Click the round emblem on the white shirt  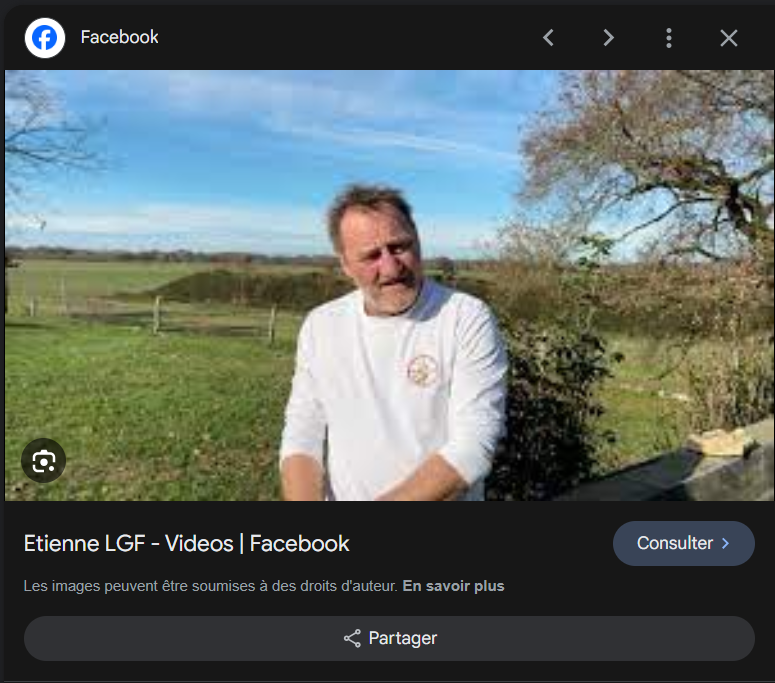pyautogui.click(x=423, y=371)
